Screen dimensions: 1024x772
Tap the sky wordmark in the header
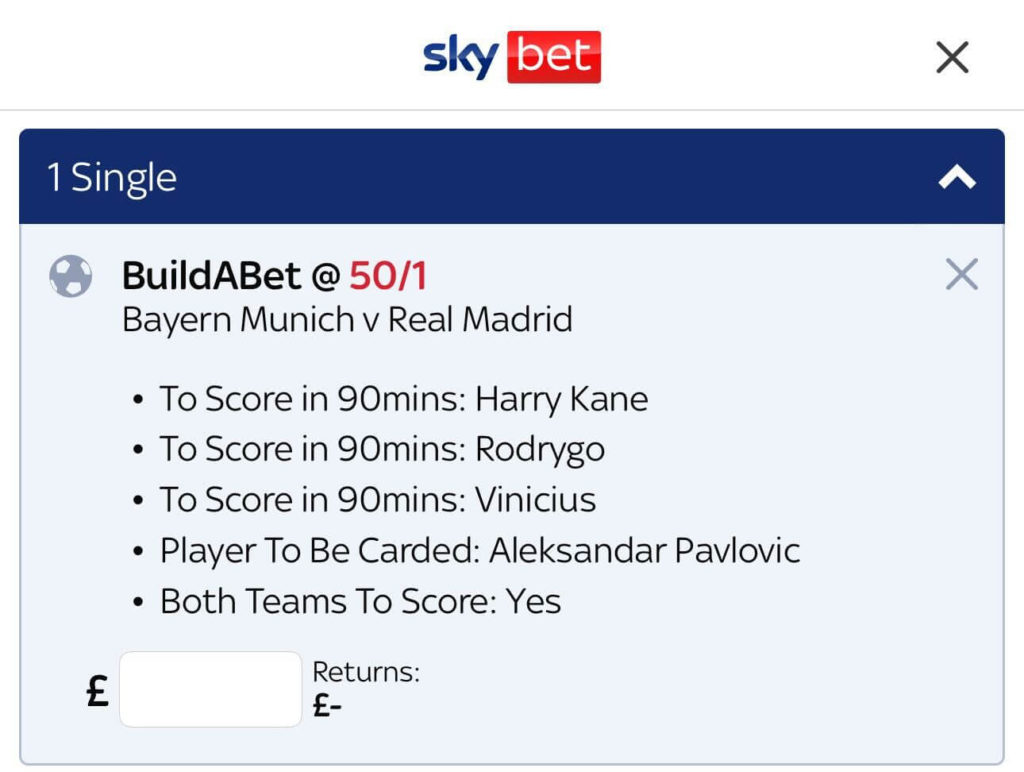459,57
